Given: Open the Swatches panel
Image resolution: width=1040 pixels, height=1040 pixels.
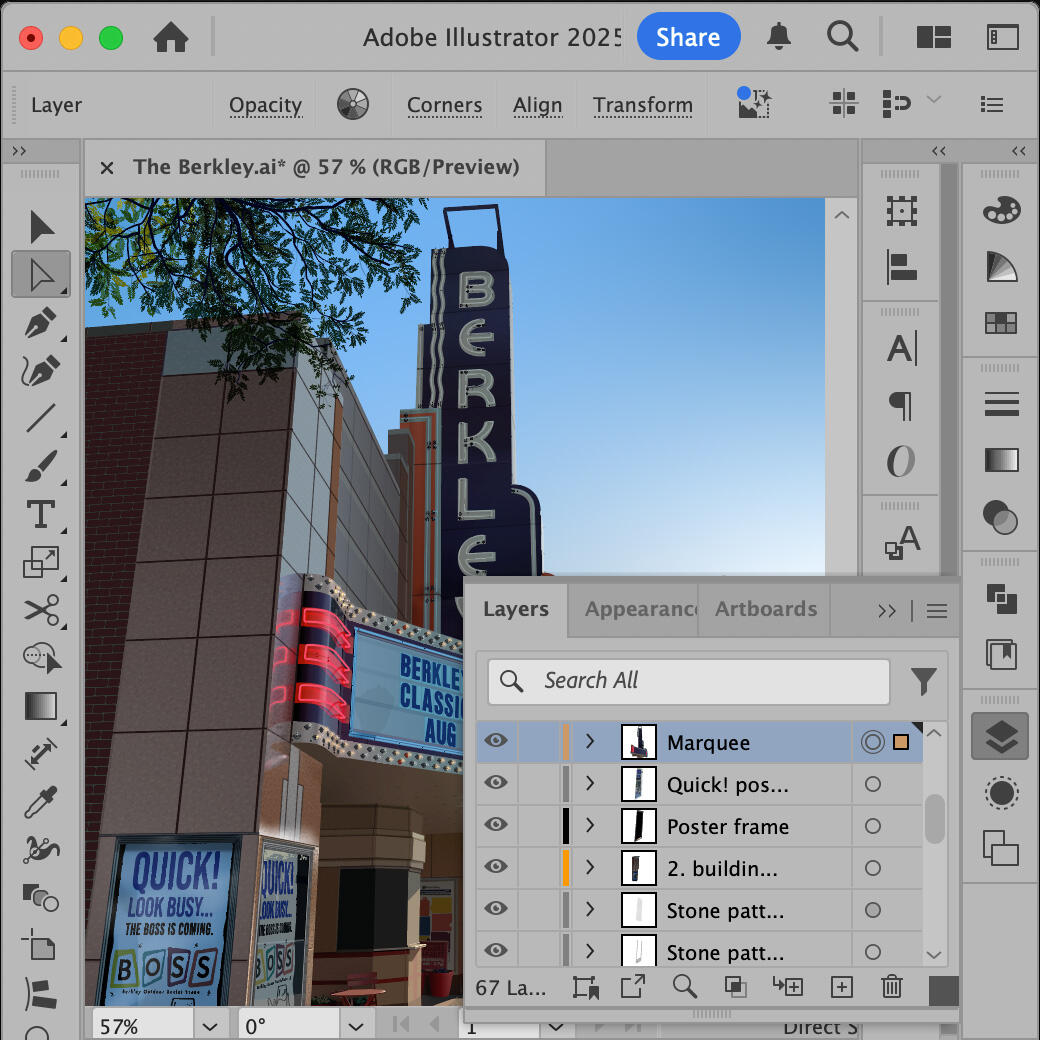Looking at the screenshot, I should tap(999, 322).
